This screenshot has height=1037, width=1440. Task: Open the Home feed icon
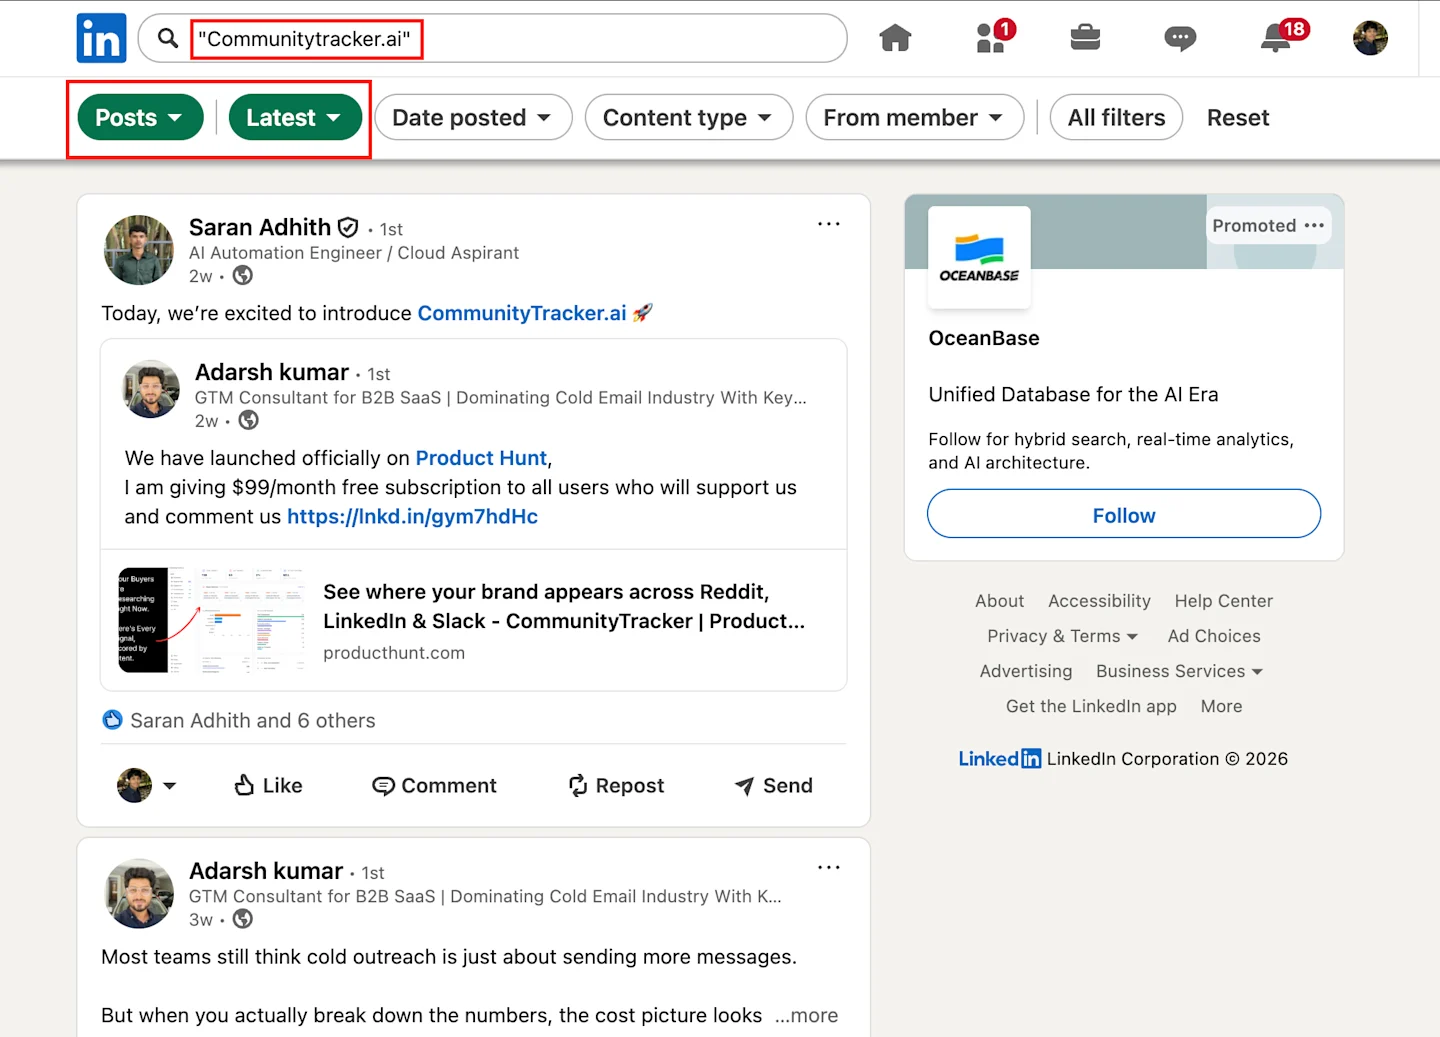click(x=895, y=38)
